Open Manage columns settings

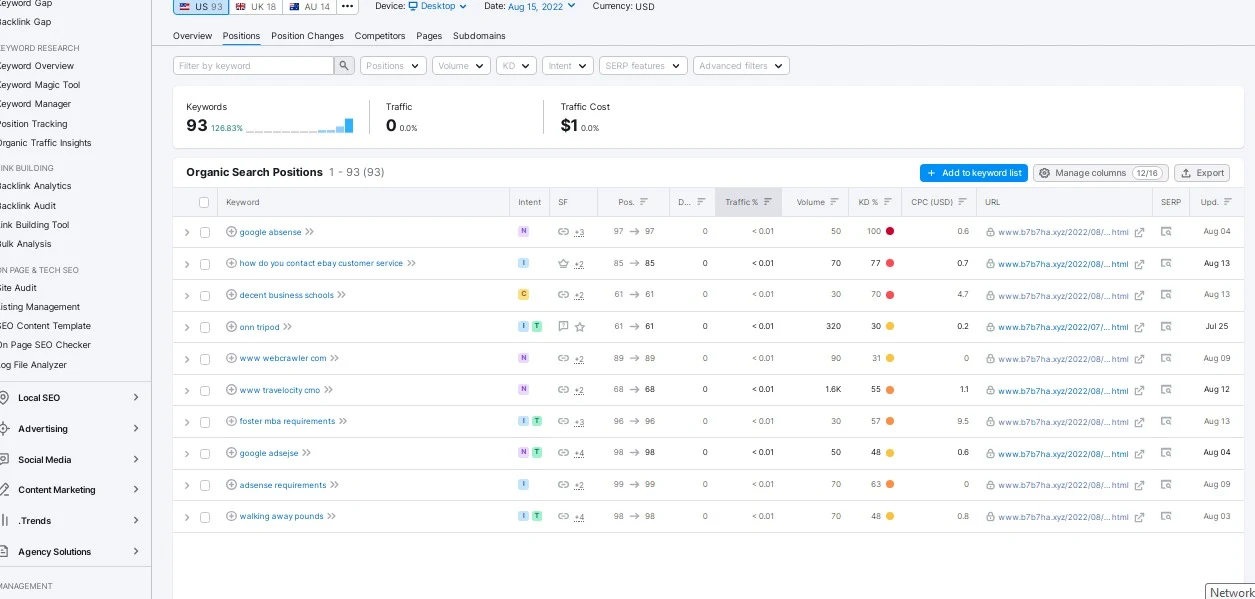click(1100, 173)
